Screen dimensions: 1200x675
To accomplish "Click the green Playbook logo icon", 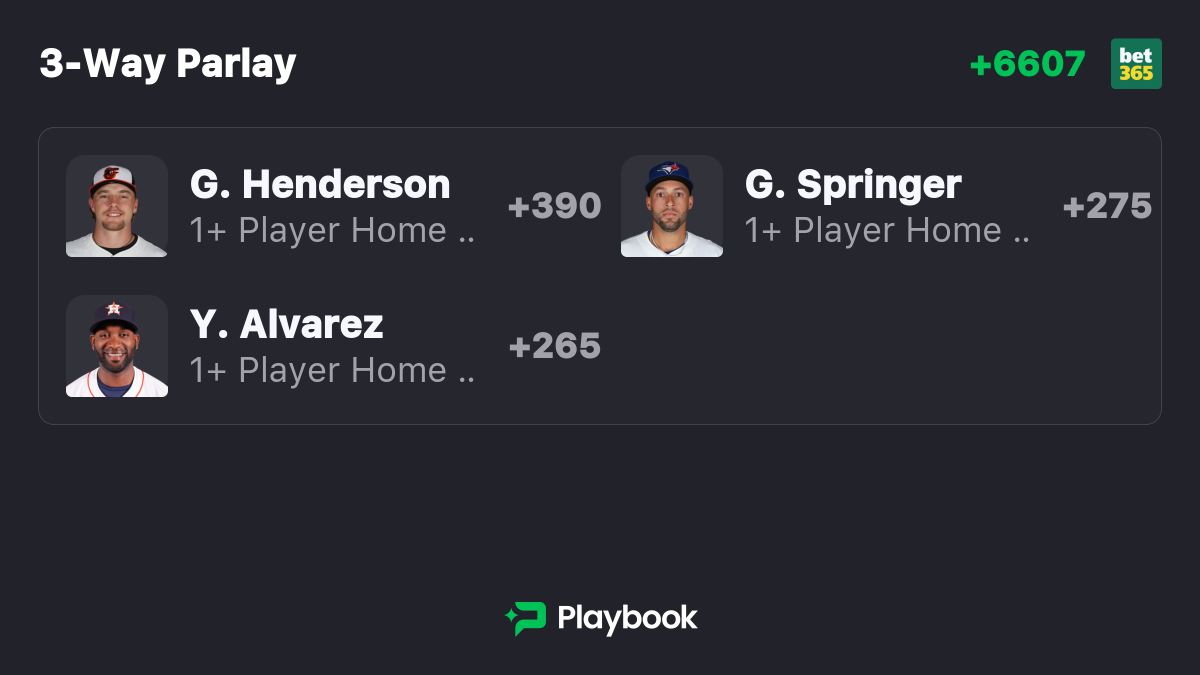I will tap(525, 619).
